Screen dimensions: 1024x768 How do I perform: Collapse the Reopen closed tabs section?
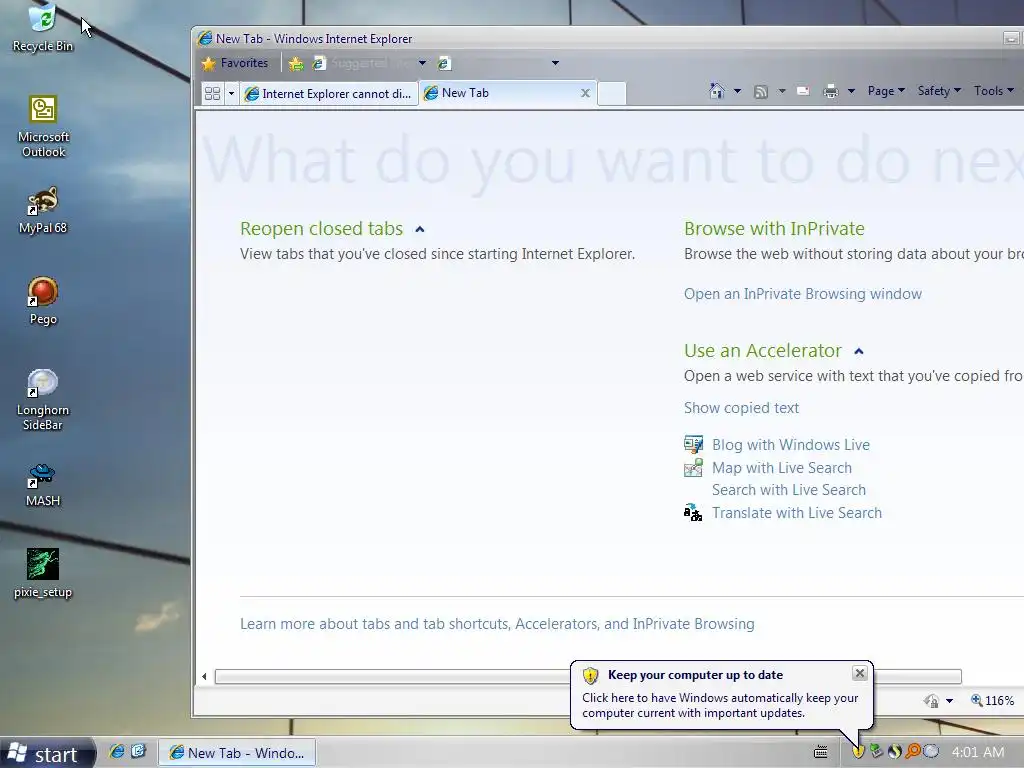coord(420,229)
